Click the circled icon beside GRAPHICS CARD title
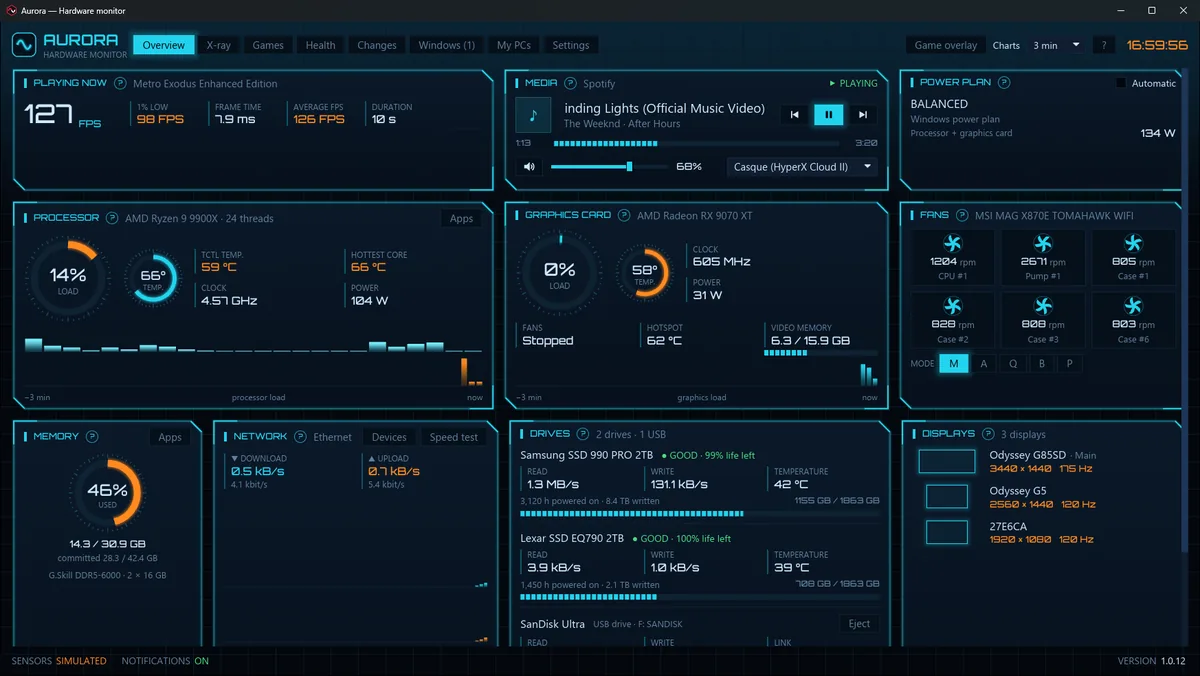Viewport: 1200px width, 676px height. point(624,215)
